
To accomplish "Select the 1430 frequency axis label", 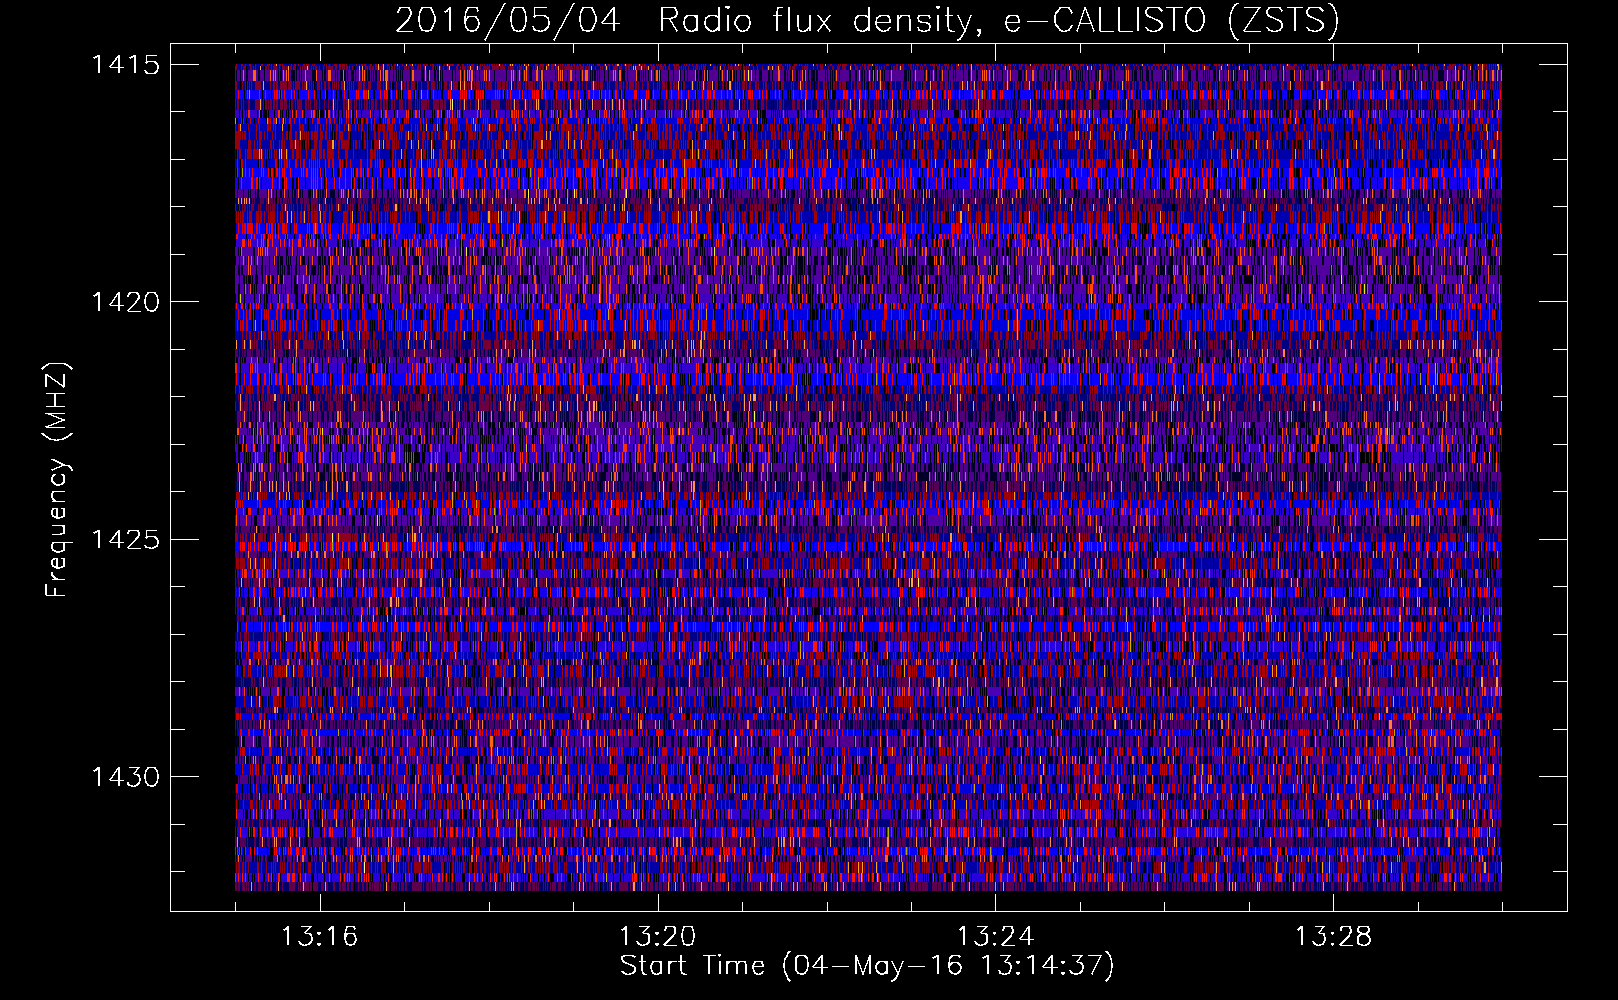I will [125, 777].
